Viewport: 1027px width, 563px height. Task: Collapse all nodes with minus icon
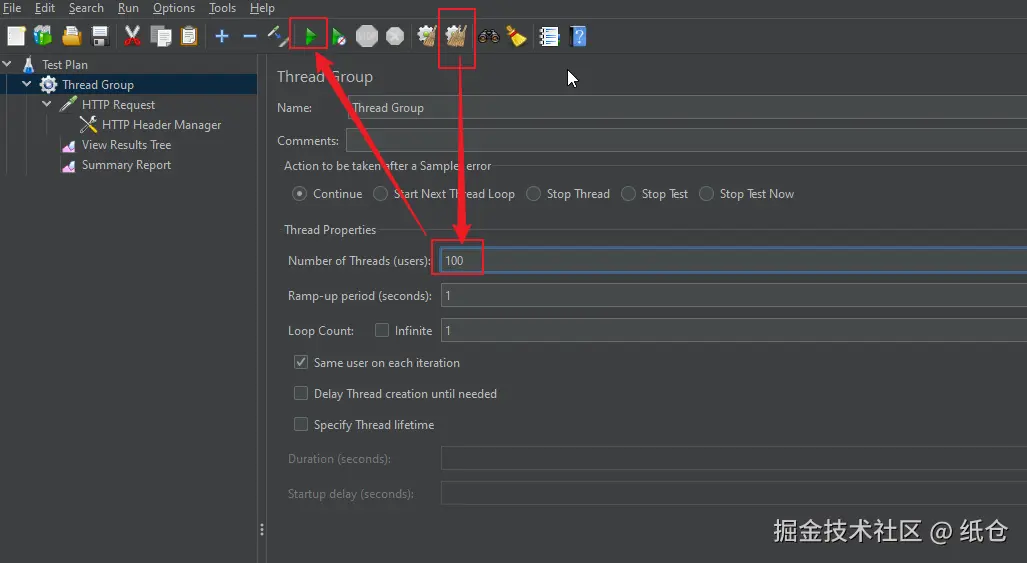[250, 36]
